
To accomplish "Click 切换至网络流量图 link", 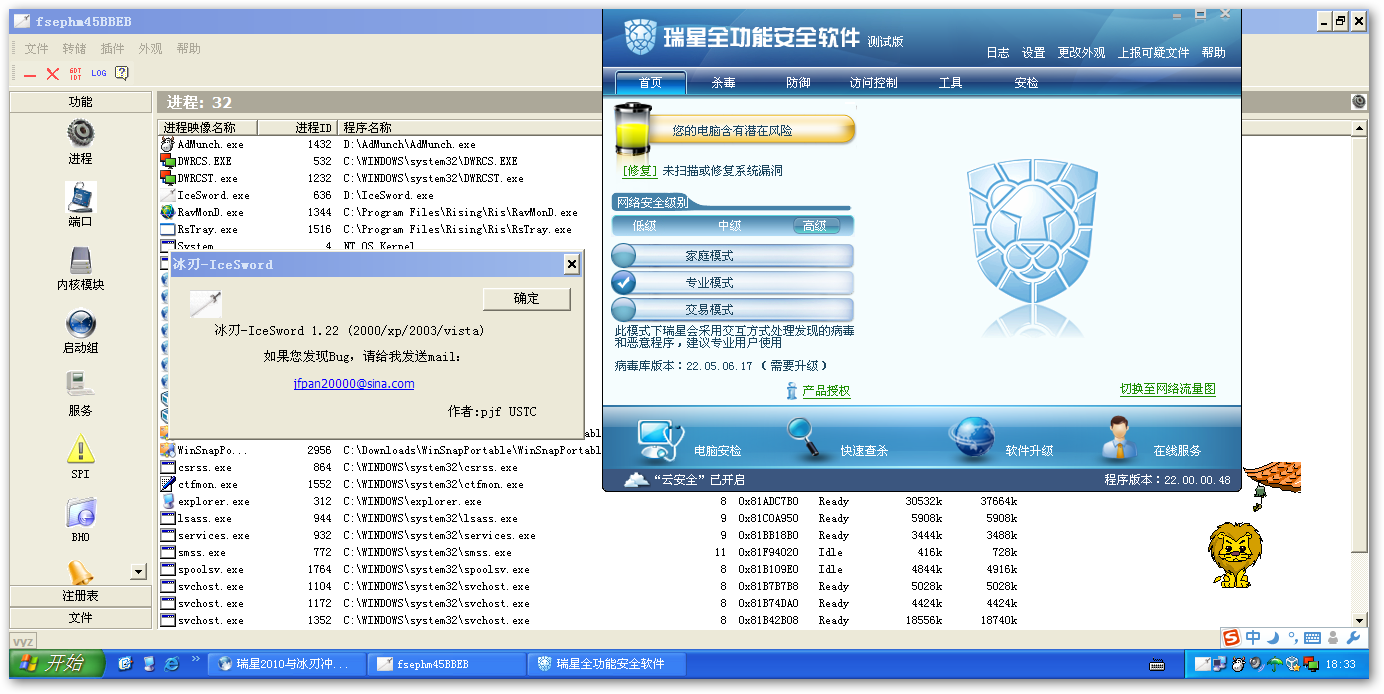I will pyautogui.click(x=1168, y=389).
